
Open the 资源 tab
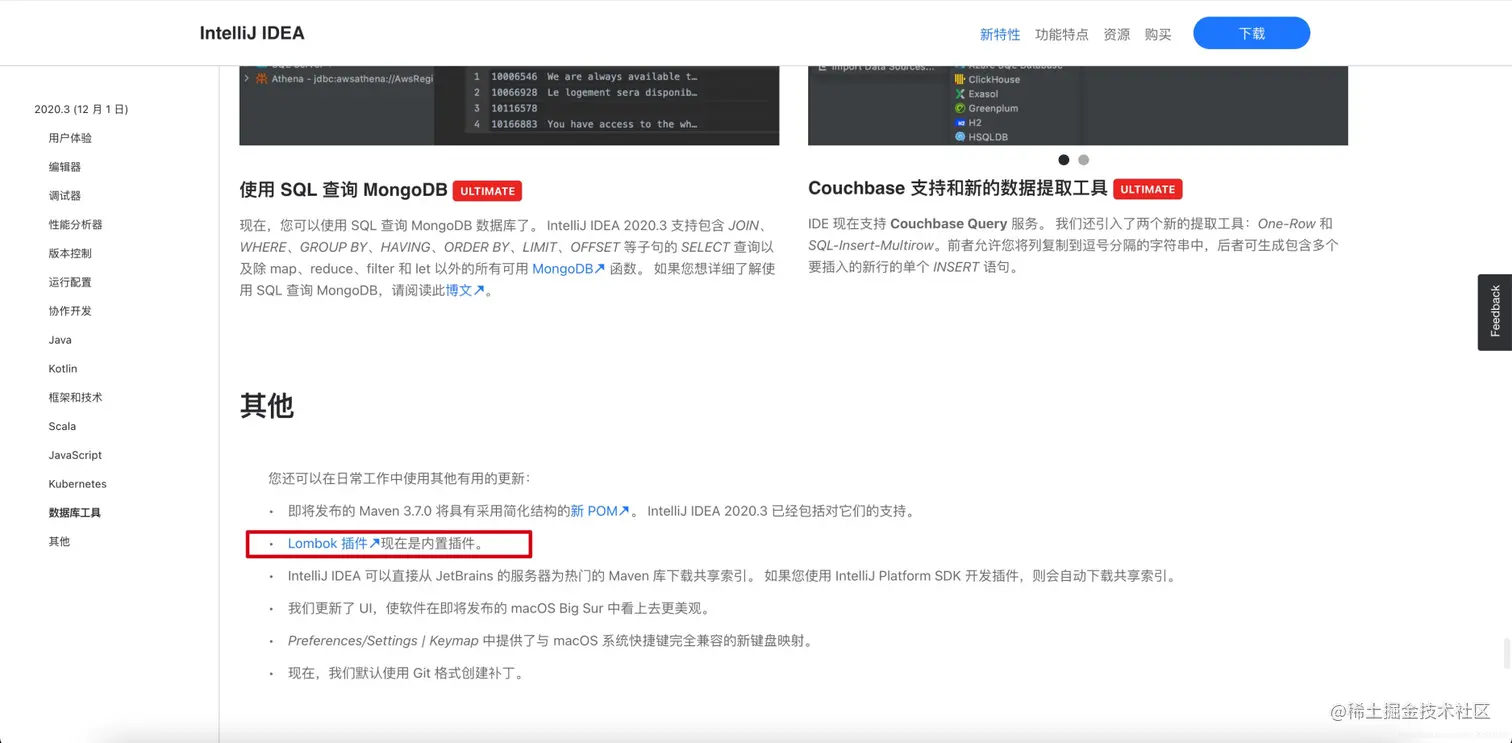click(x=1116, y=34)
